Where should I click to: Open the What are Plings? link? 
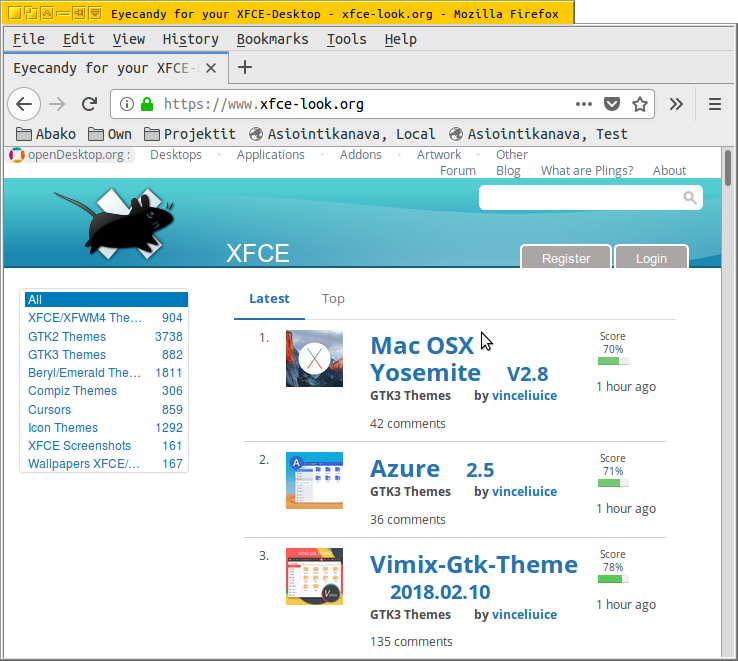587,171
